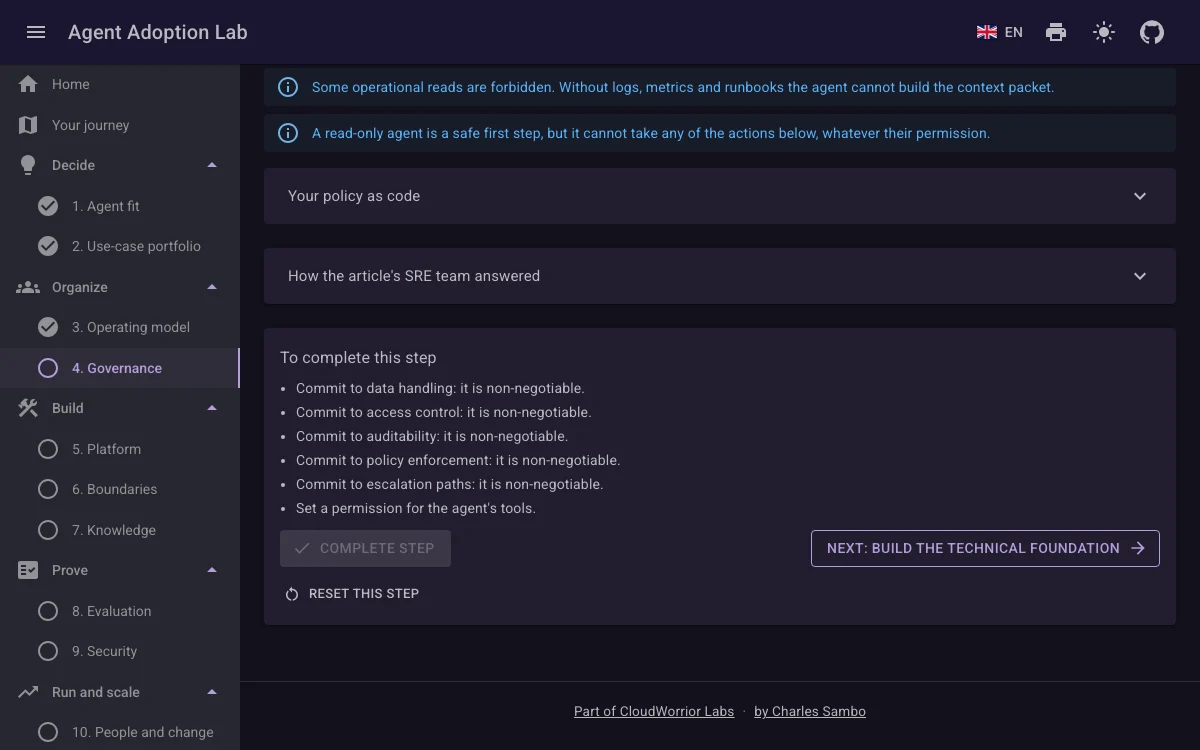Image resolution: width=1200 pixels, height=750 pixels.
Task: Click completed checkmark beside Use-case portfolio
Action: 48,246
